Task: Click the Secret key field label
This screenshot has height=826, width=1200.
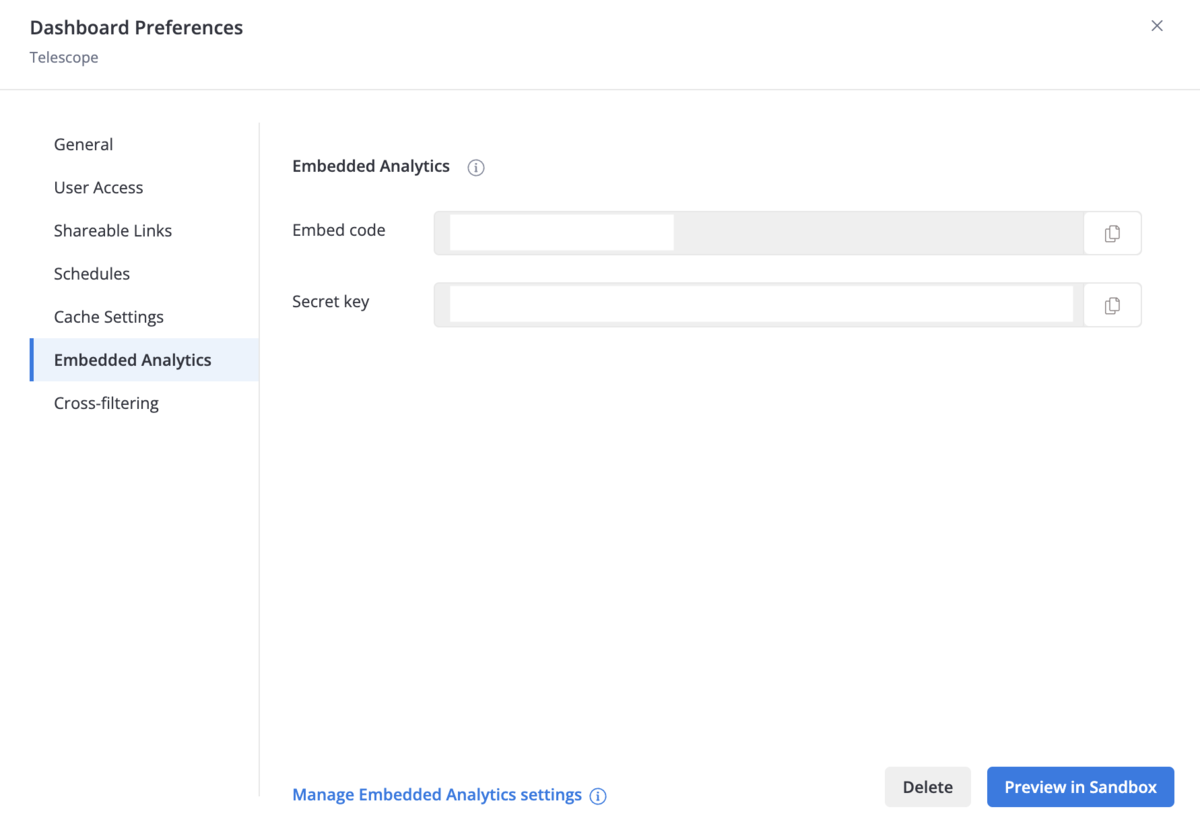Action: tap(331, 301)
